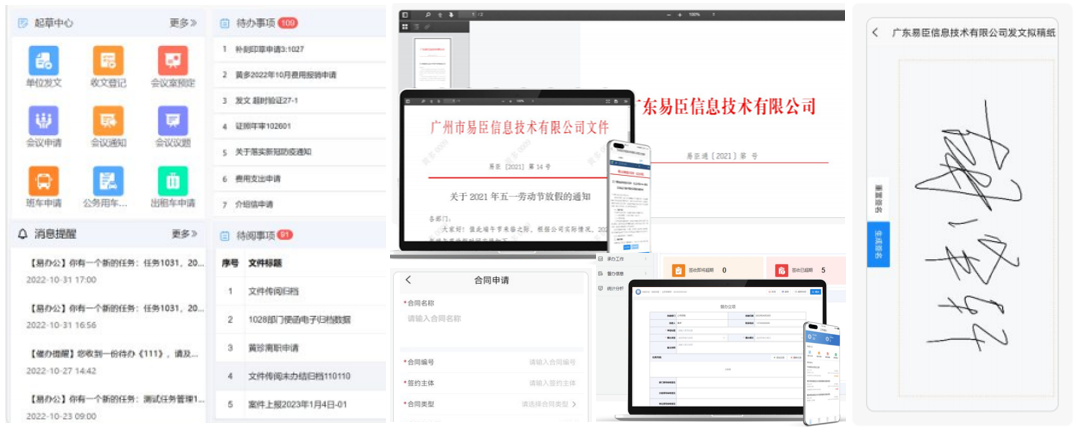
Task: Open the 会议室预定 icon
Action: (173, 61)
